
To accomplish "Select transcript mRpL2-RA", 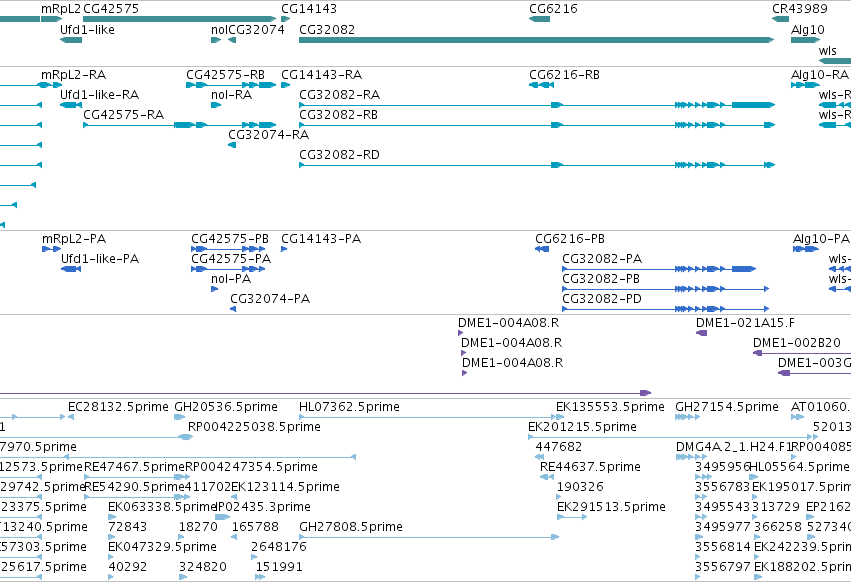I will (x=50, y=85).
